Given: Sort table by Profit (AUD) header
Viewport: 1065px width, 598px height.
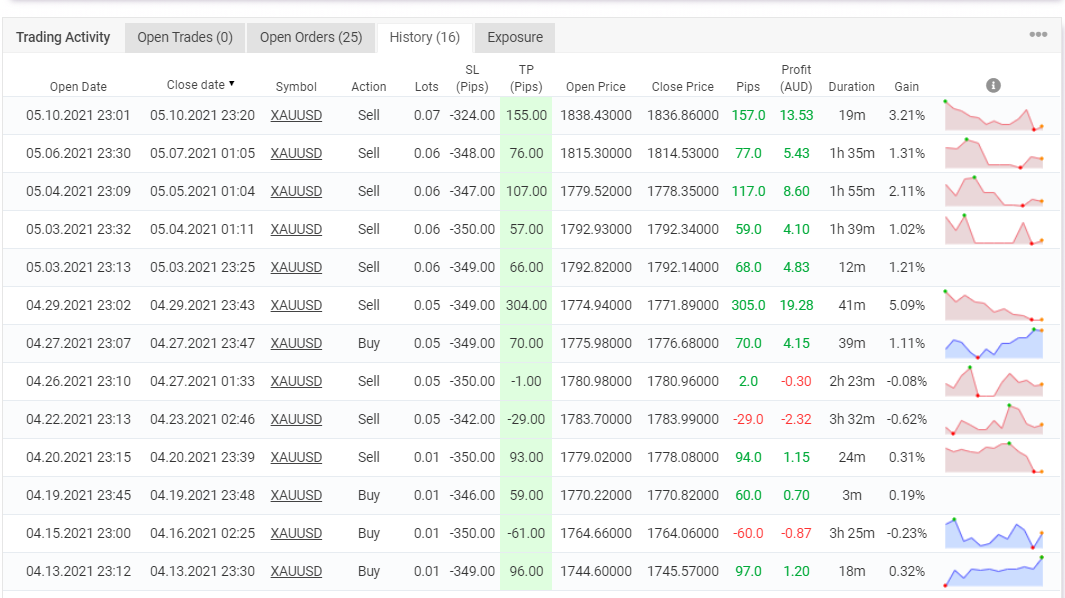Looking at the screenshot, I should (796, 78).
